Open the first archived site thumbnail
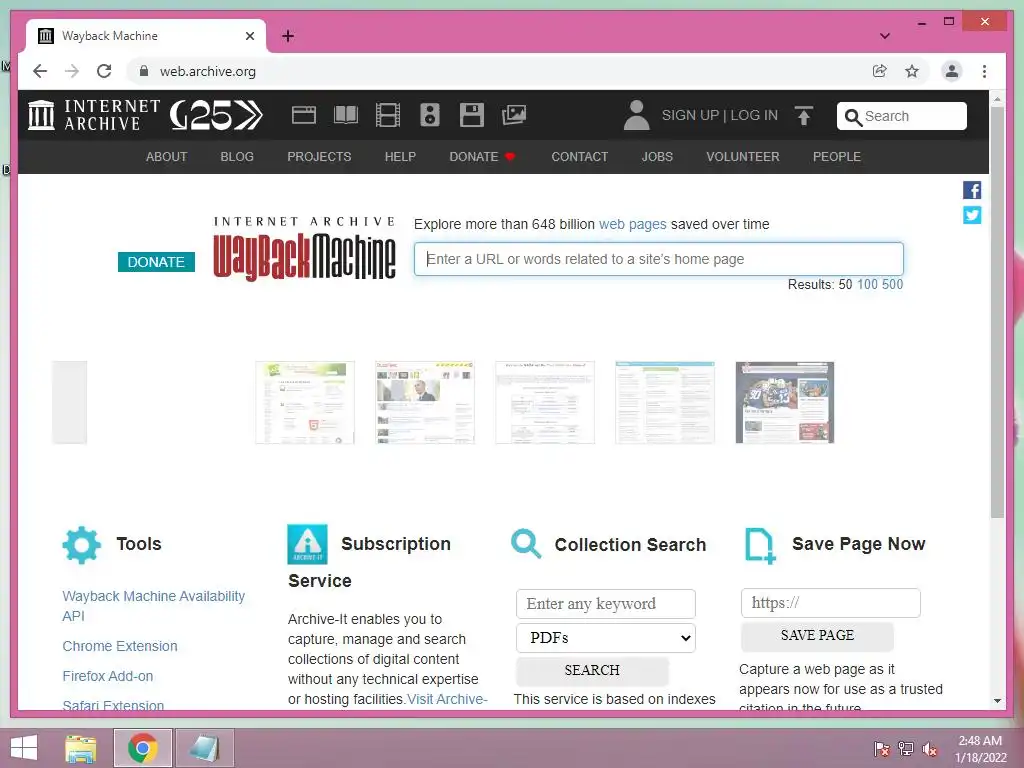The image size is (1024, 768). point(305,402)
